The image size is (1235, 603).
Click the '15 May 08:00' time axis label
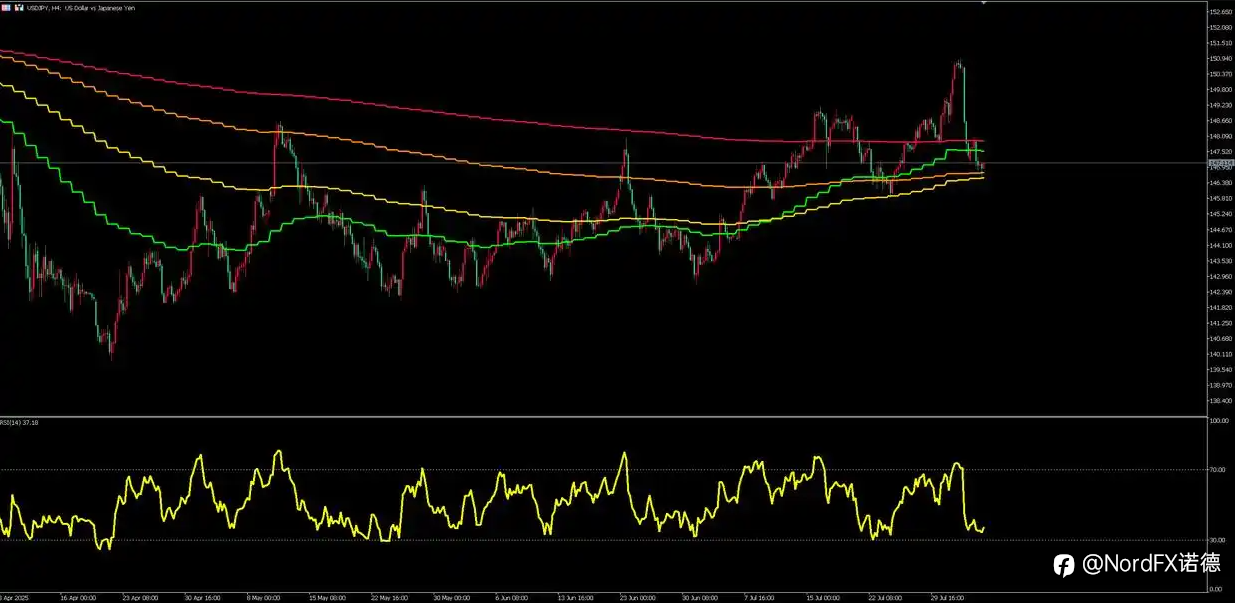(x=327, y=598)
